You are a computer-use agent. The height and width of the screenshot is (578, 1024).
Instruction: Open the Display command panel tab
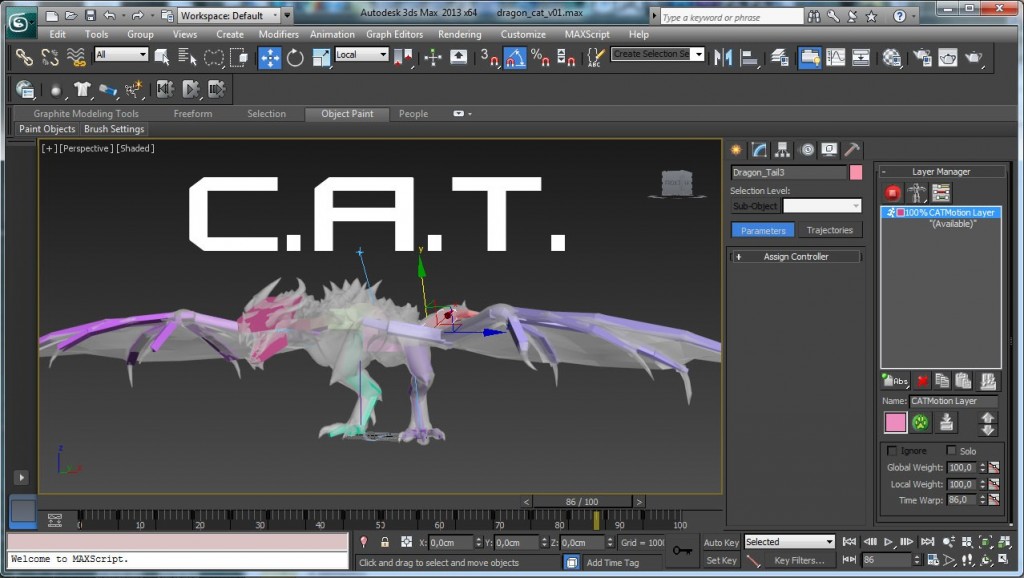click(829, 150)
